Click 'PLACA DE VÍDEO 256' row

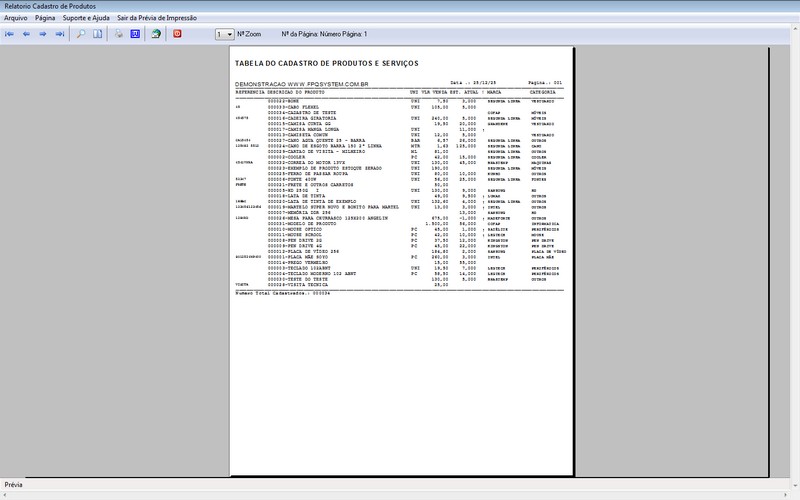tap(399, 252)
